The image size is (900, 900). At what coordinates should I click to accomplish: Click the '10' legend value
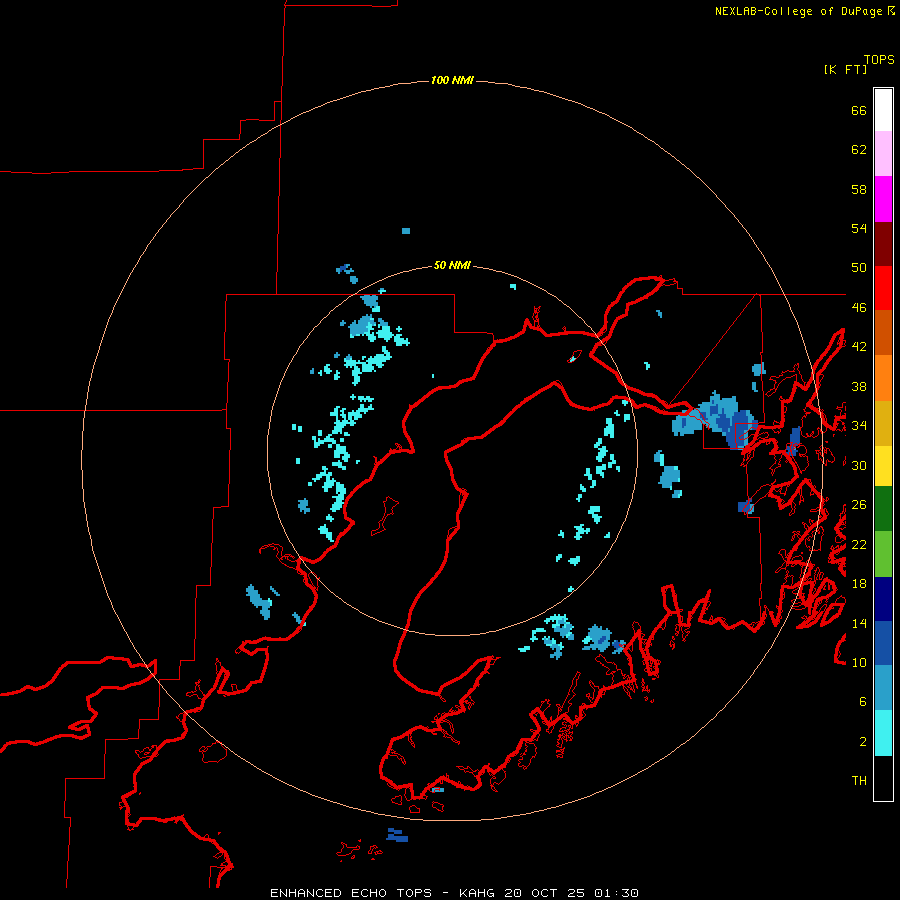tap(859, 662)
